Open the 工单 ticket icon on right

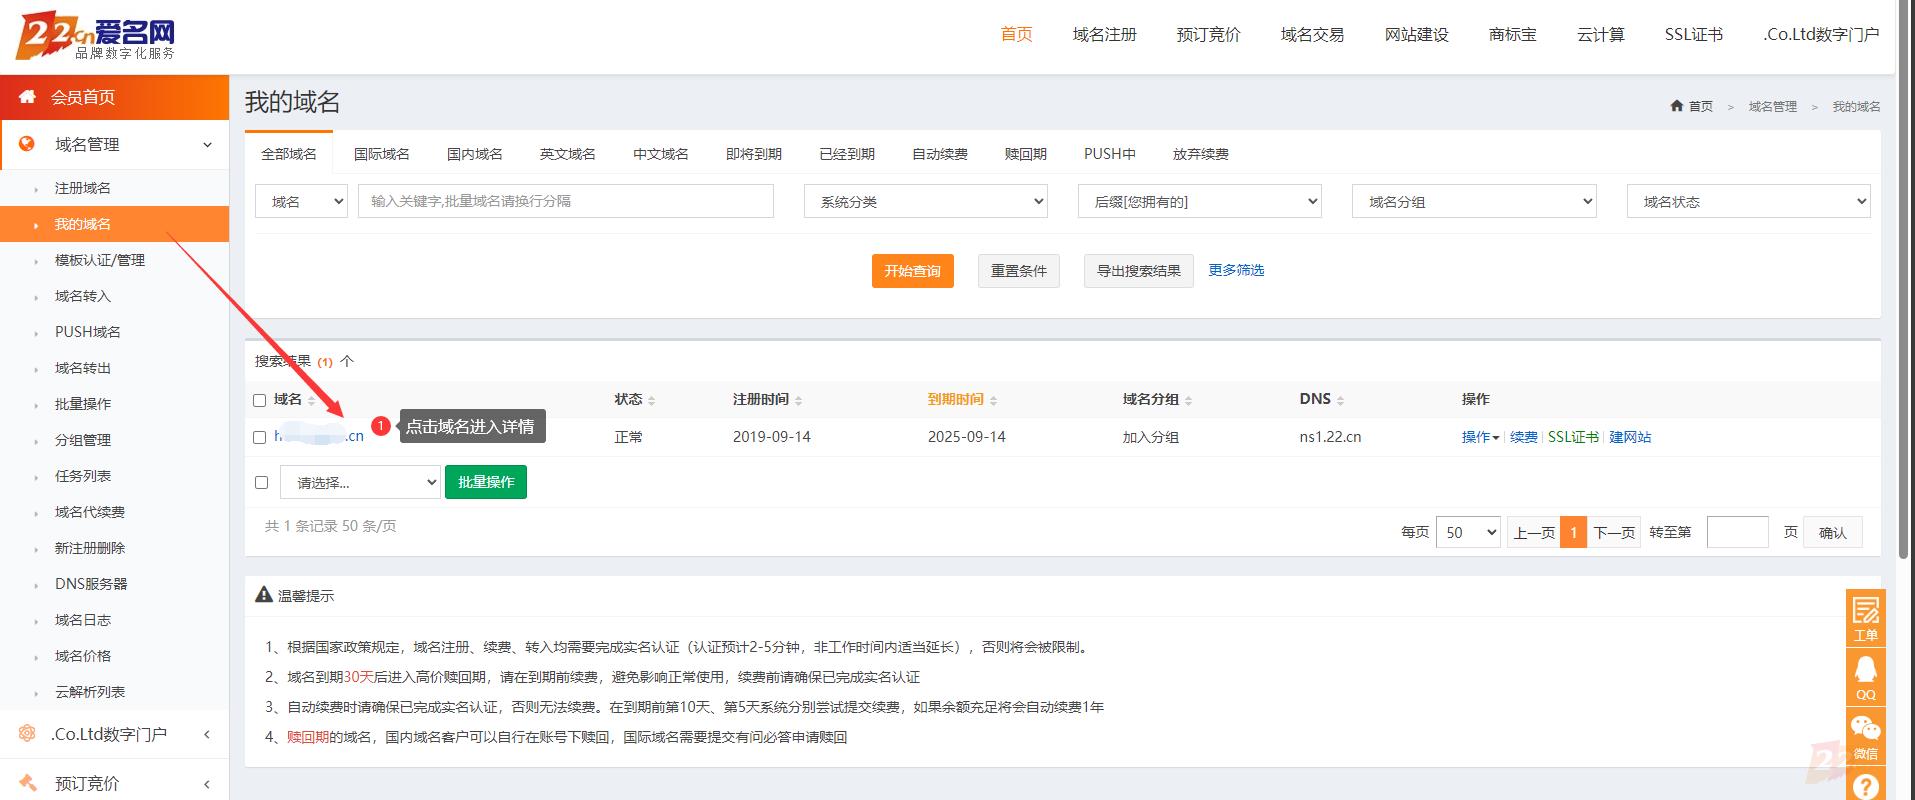coord(1865,616)
